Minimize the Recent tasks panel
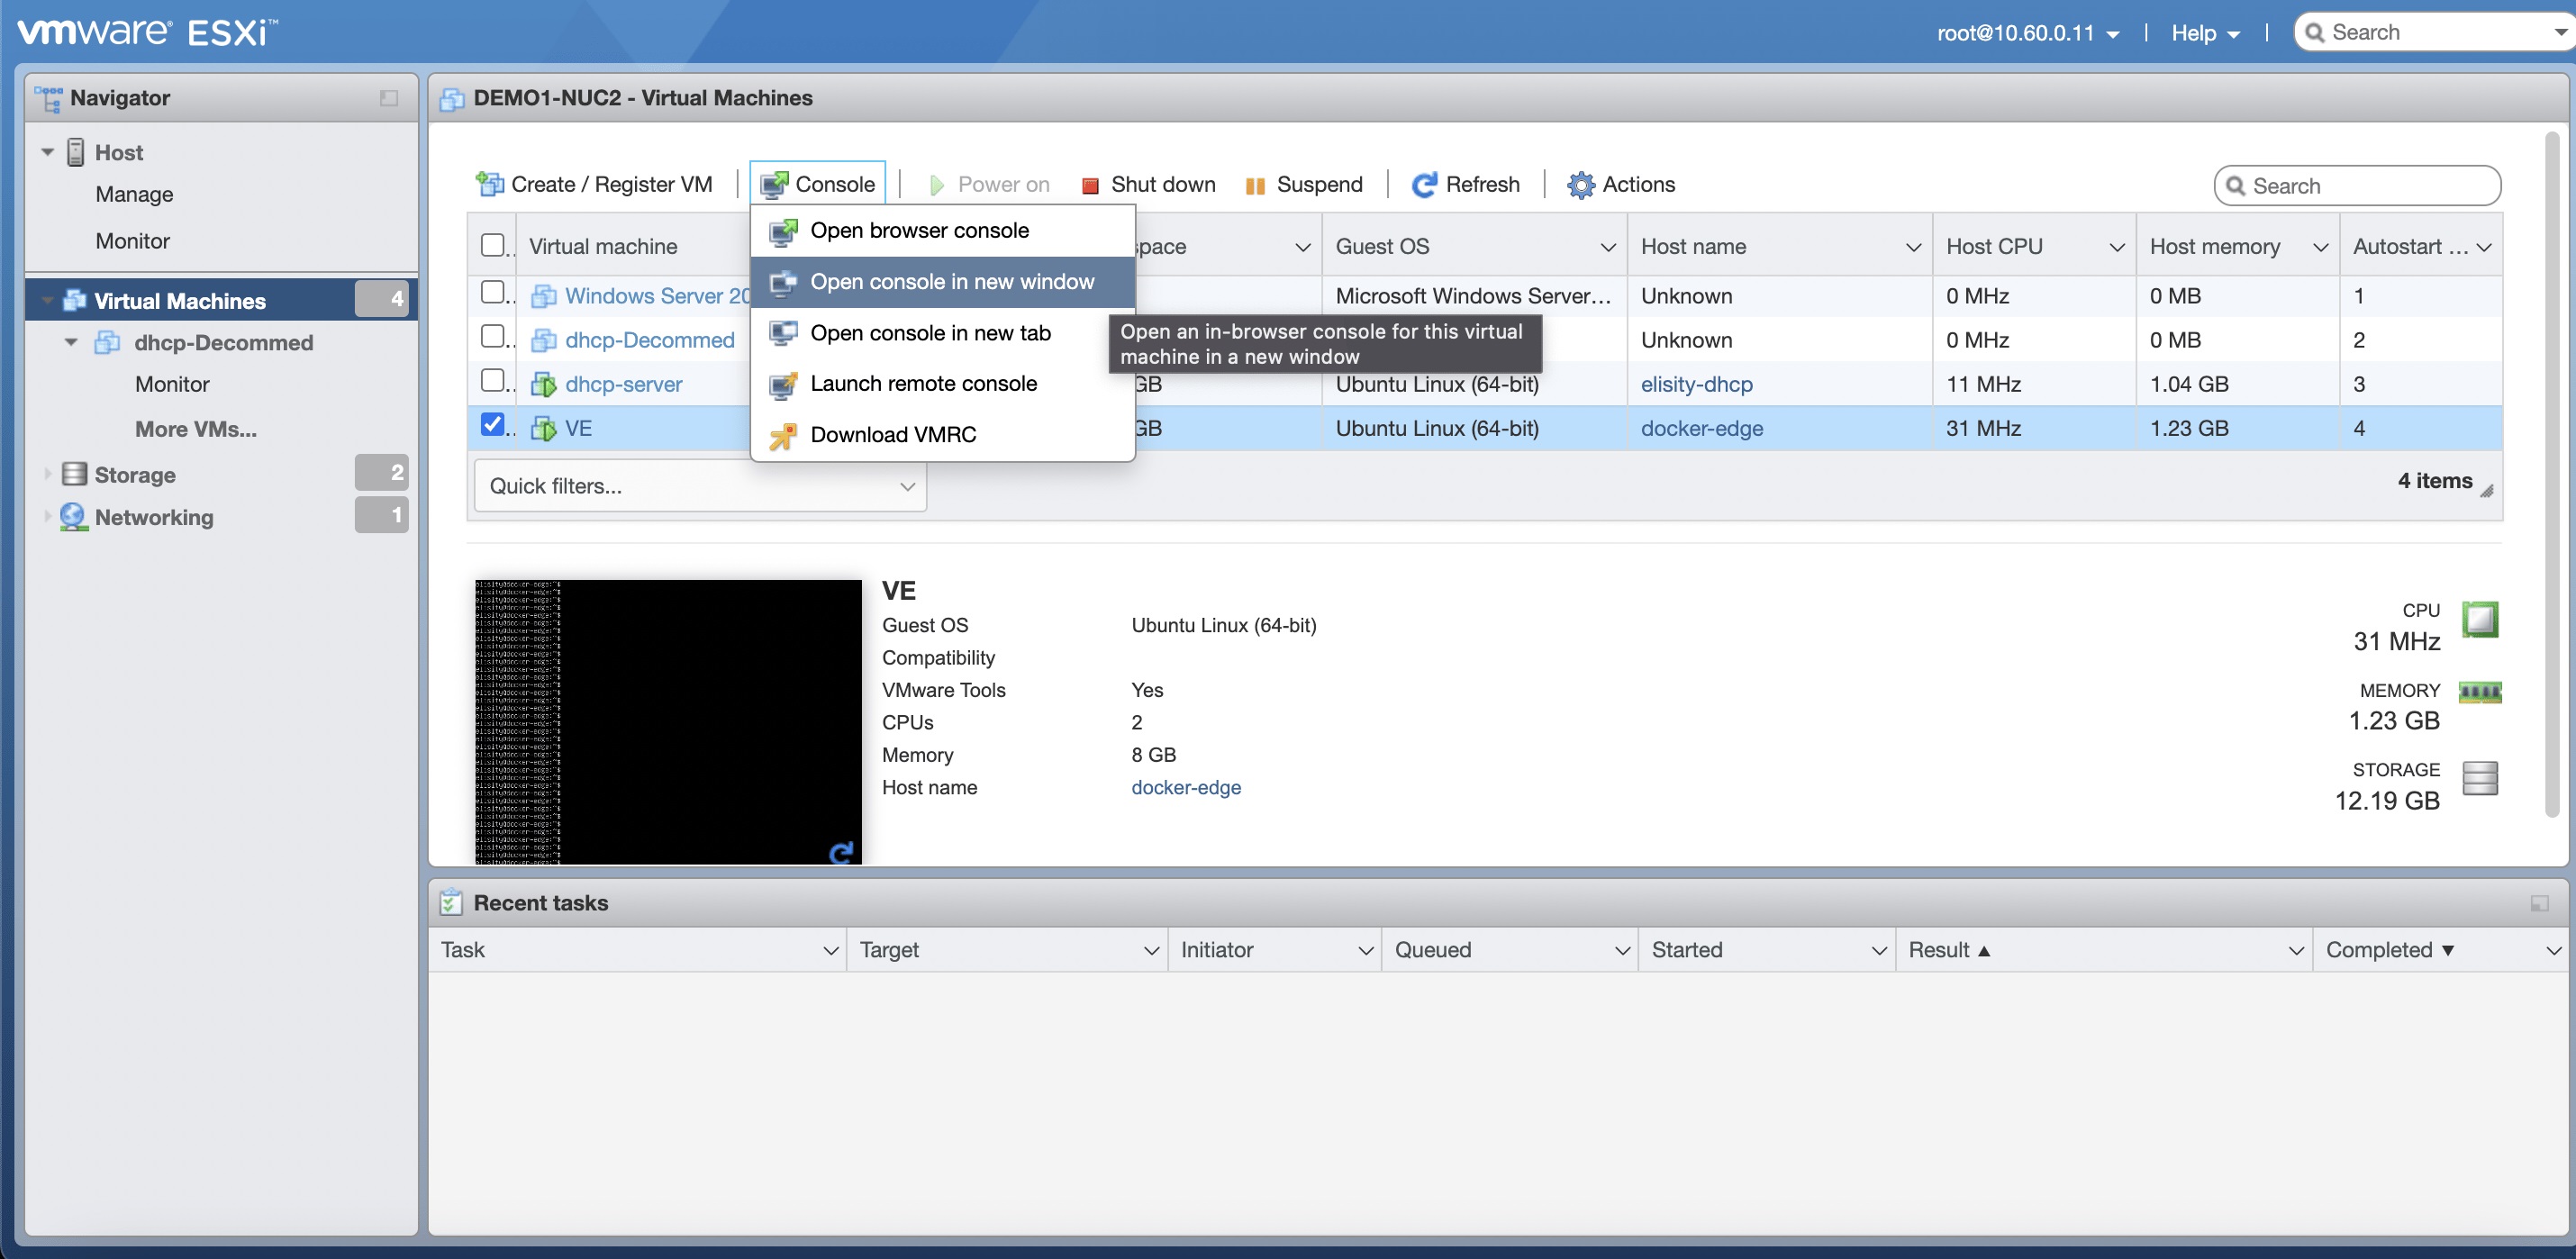The width and height of the screenshot is (2576, 1259). 2539,903
